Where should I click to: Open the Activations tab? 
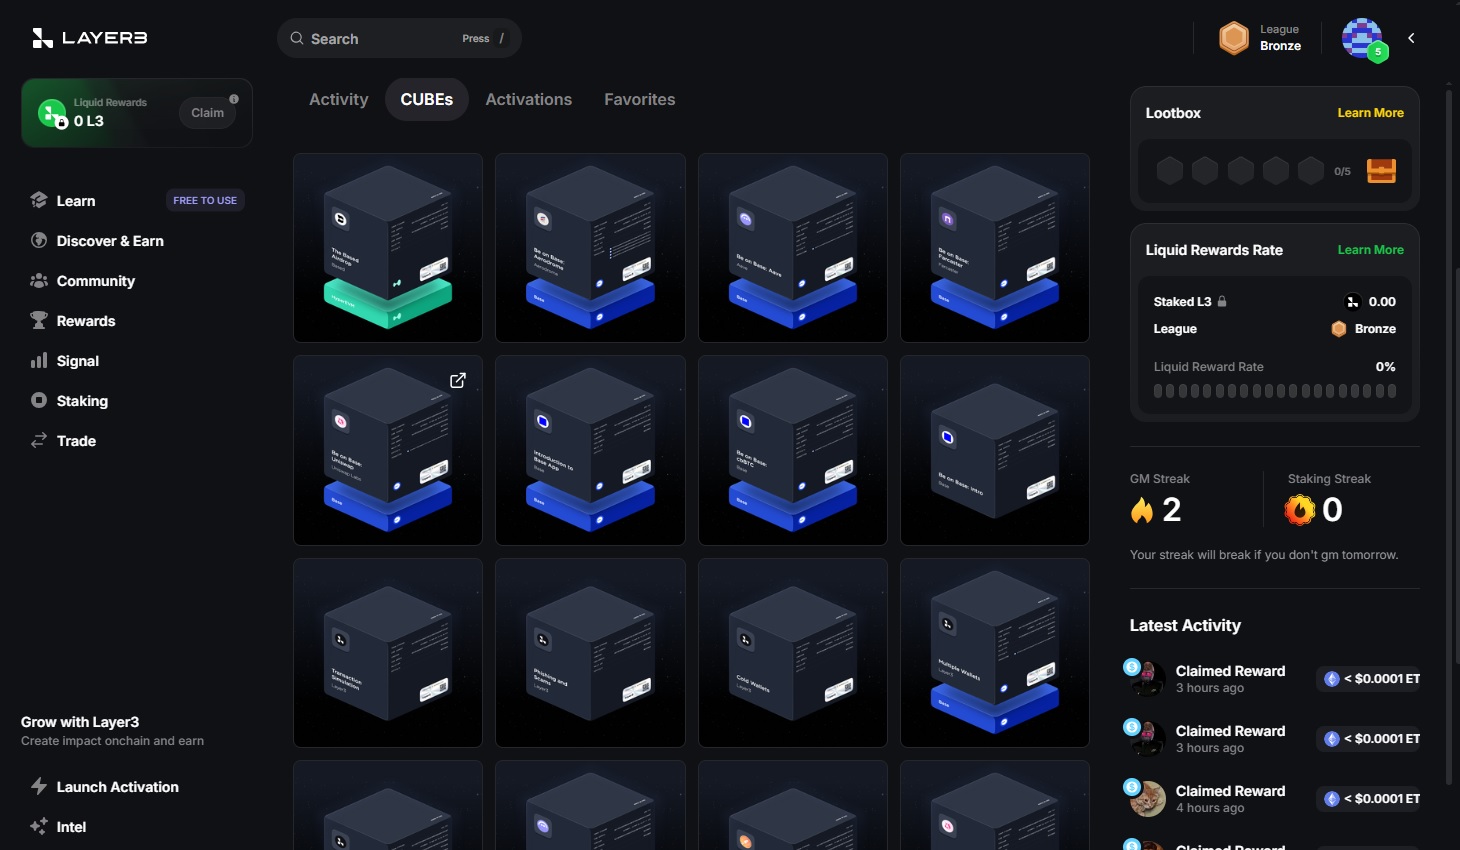528,100
